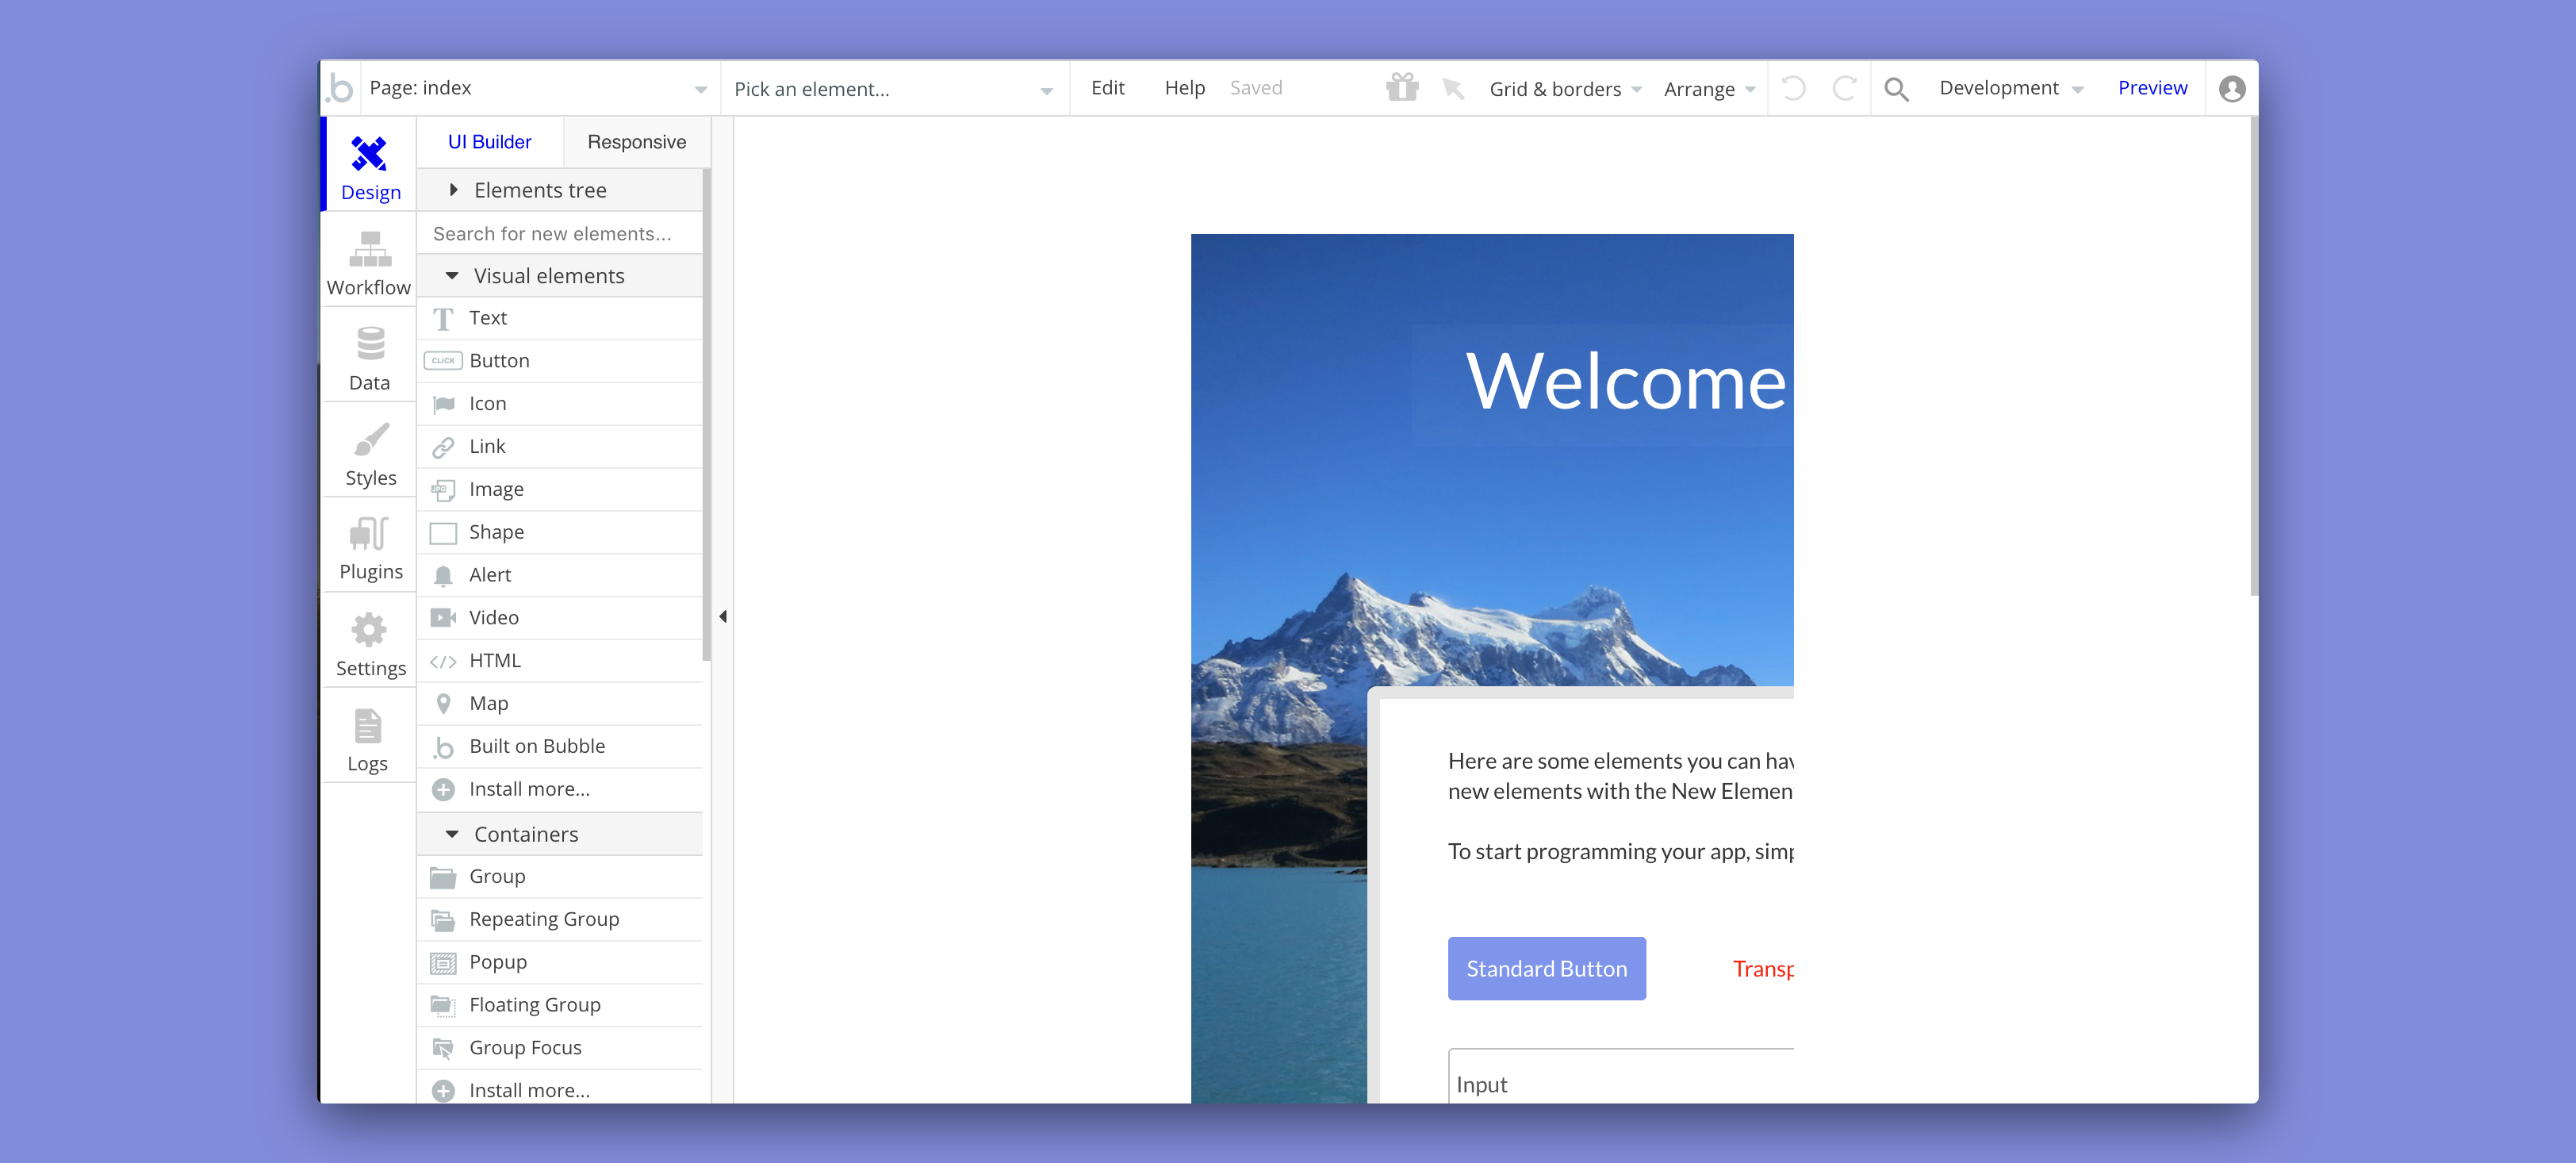
Task: Select the Shape element
Action: coord(560,533)
